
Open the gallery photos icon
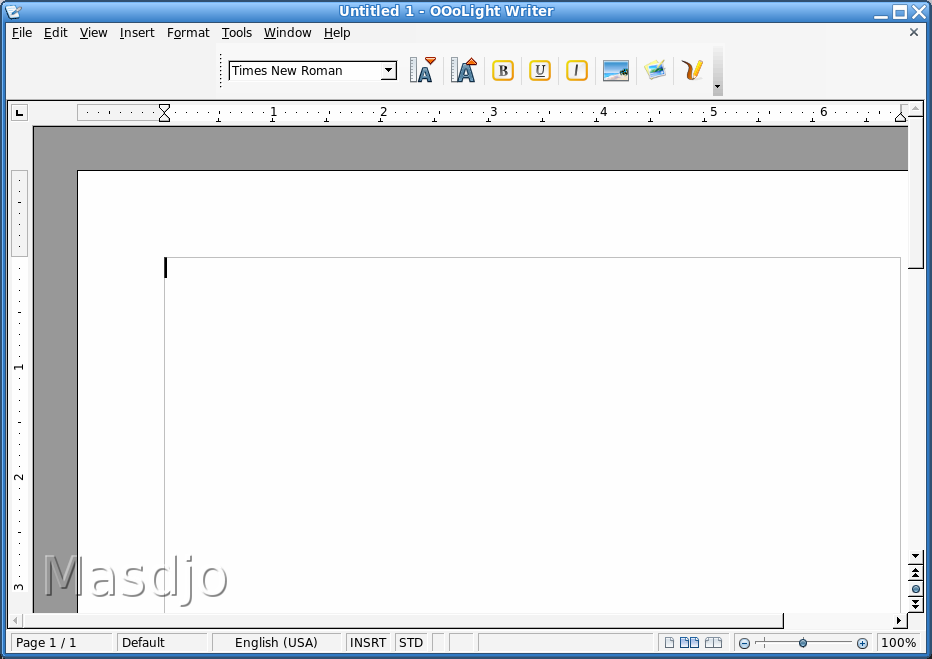pos(655,70)
